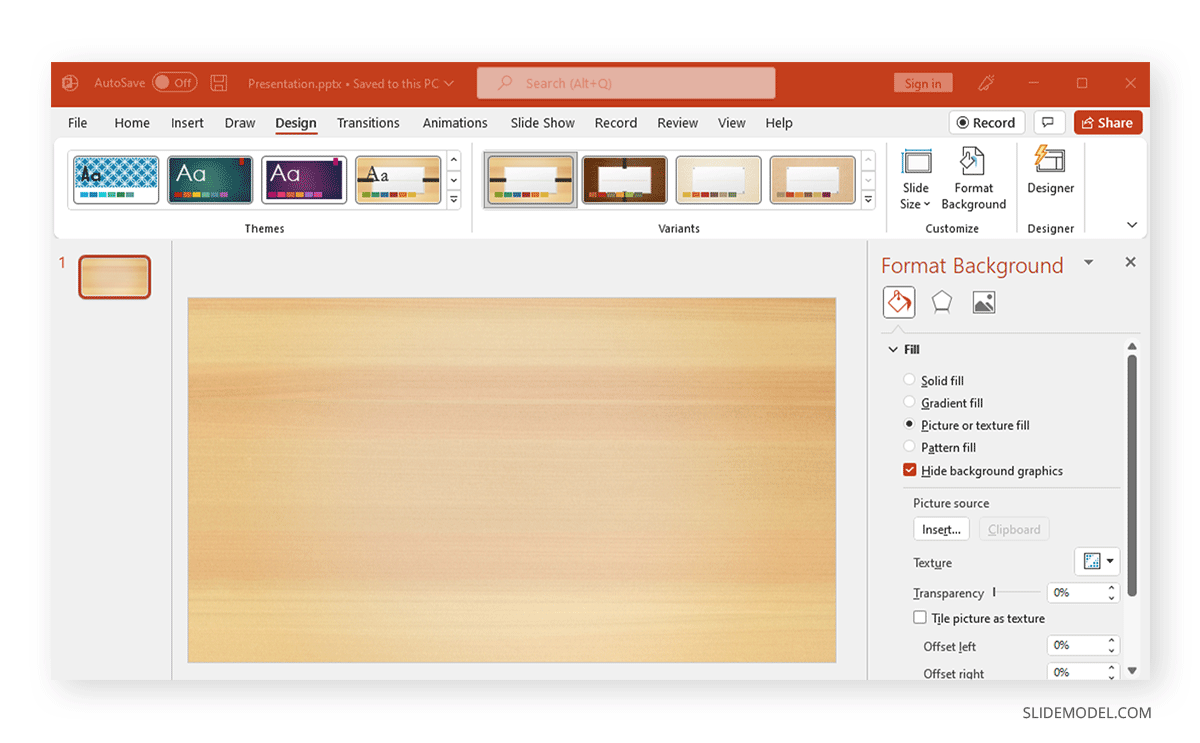1200x743 pixels.
Task: Click the Share button
Action: pyautogui.click(x=1107, y=122)
